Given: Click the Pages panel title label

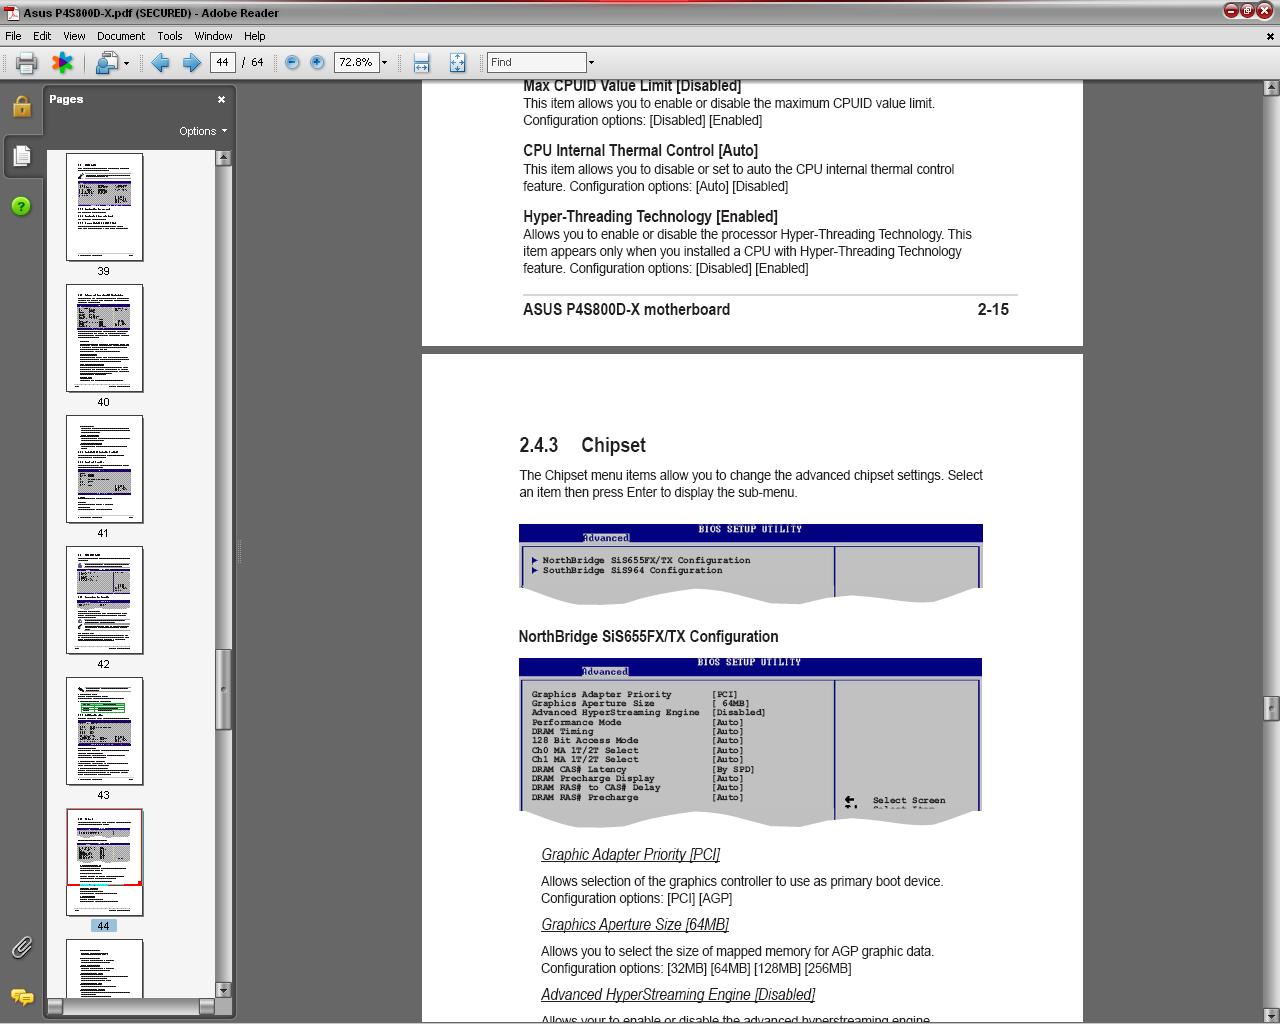Looking at the screenshot, I should [66, 100].
